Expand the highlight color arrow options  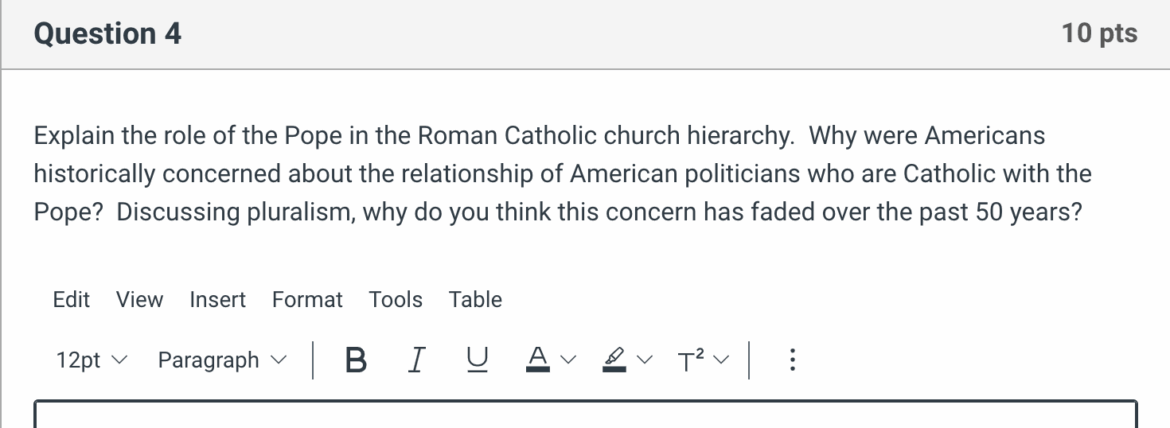pos(643,360)
